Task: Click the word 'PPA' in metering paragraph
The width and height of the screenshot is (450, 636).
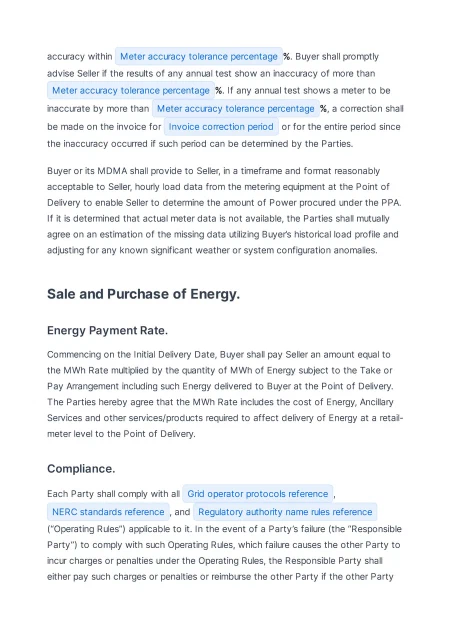Action: click(x=390, y=203)
